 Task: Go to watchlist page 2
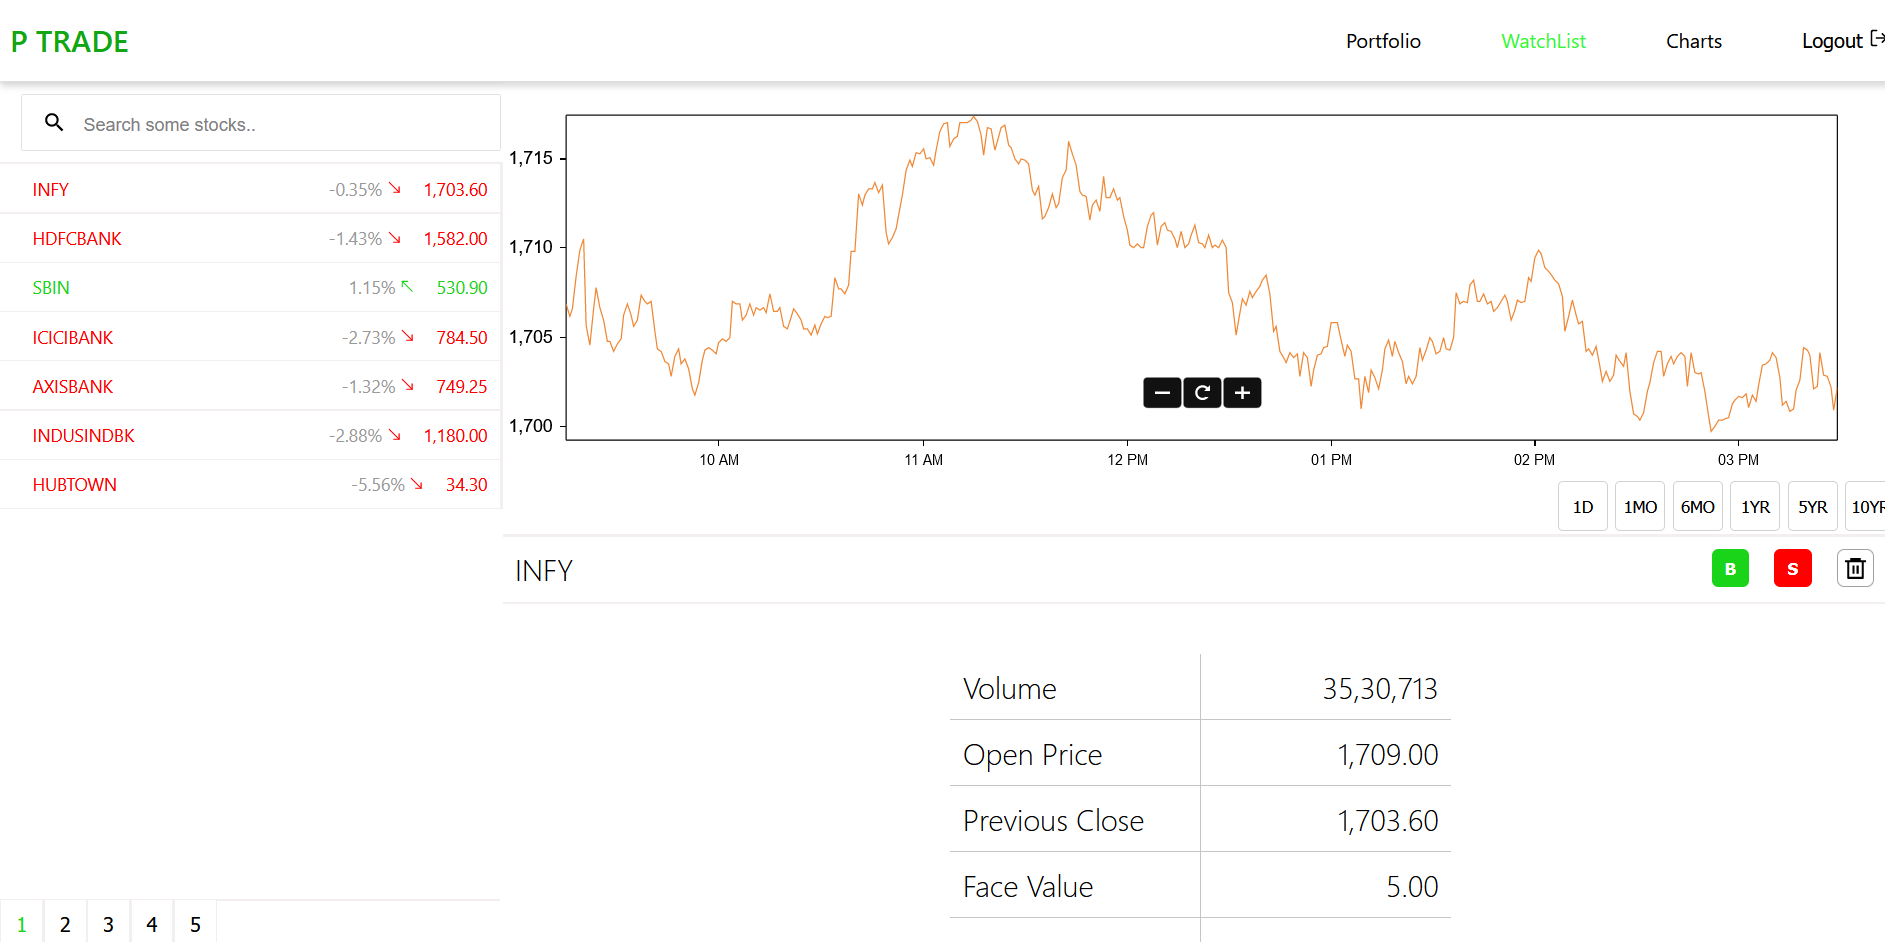pos(65,923)
